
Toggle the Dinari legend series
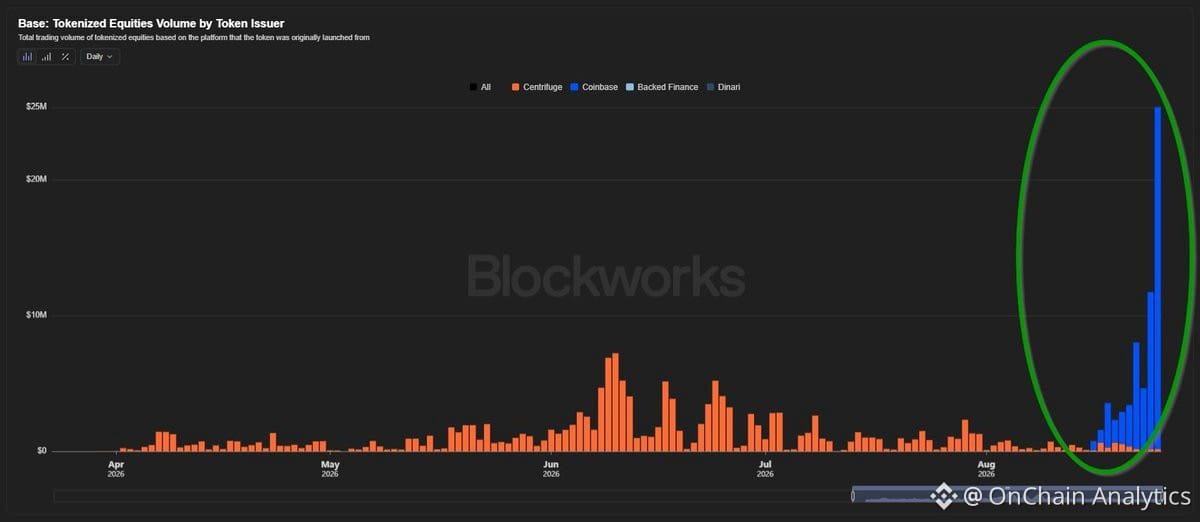tap(723, 87)
